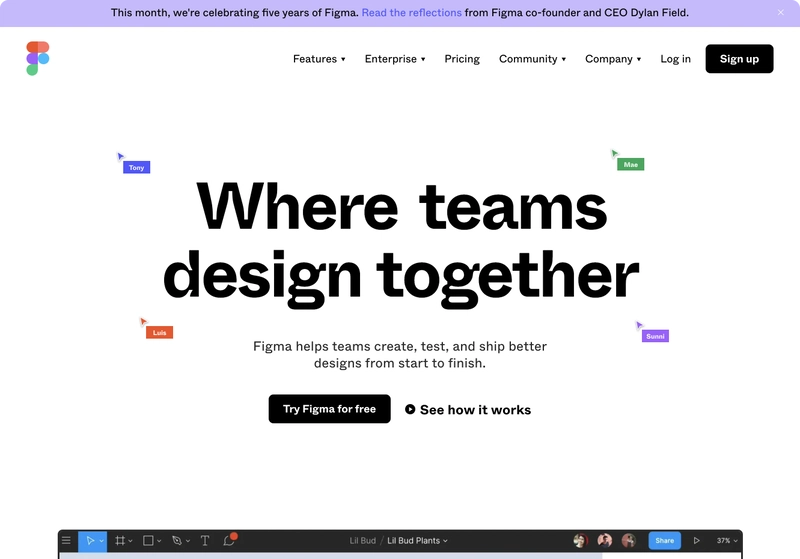Viewport: 800px width, 559px height.
Task: Expand the shape tools dropdown chevron
Action: tap(159, 541)
